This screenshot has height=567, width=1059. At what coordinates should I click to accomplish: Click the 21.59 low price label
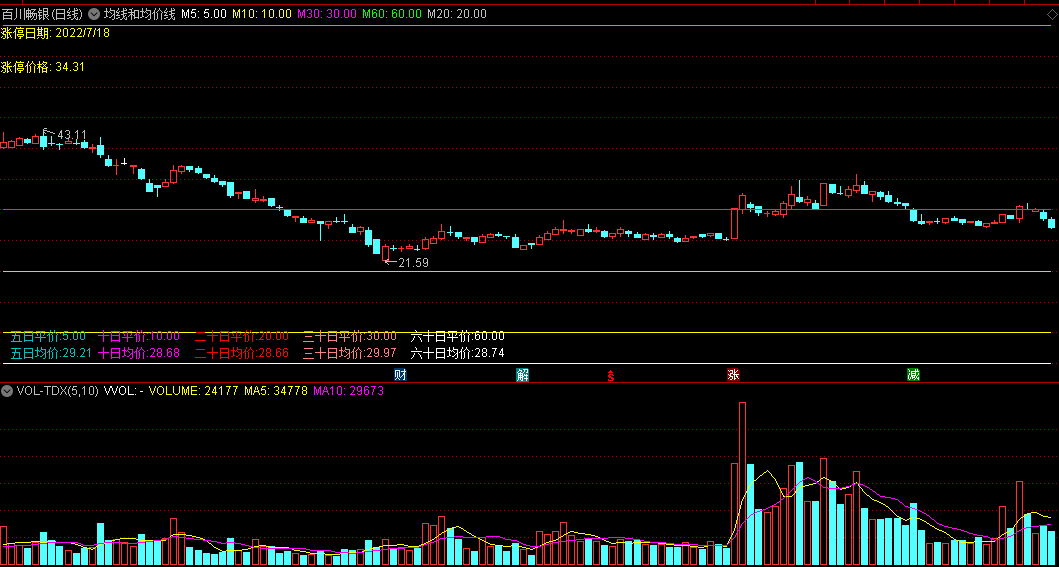point(413,263)
